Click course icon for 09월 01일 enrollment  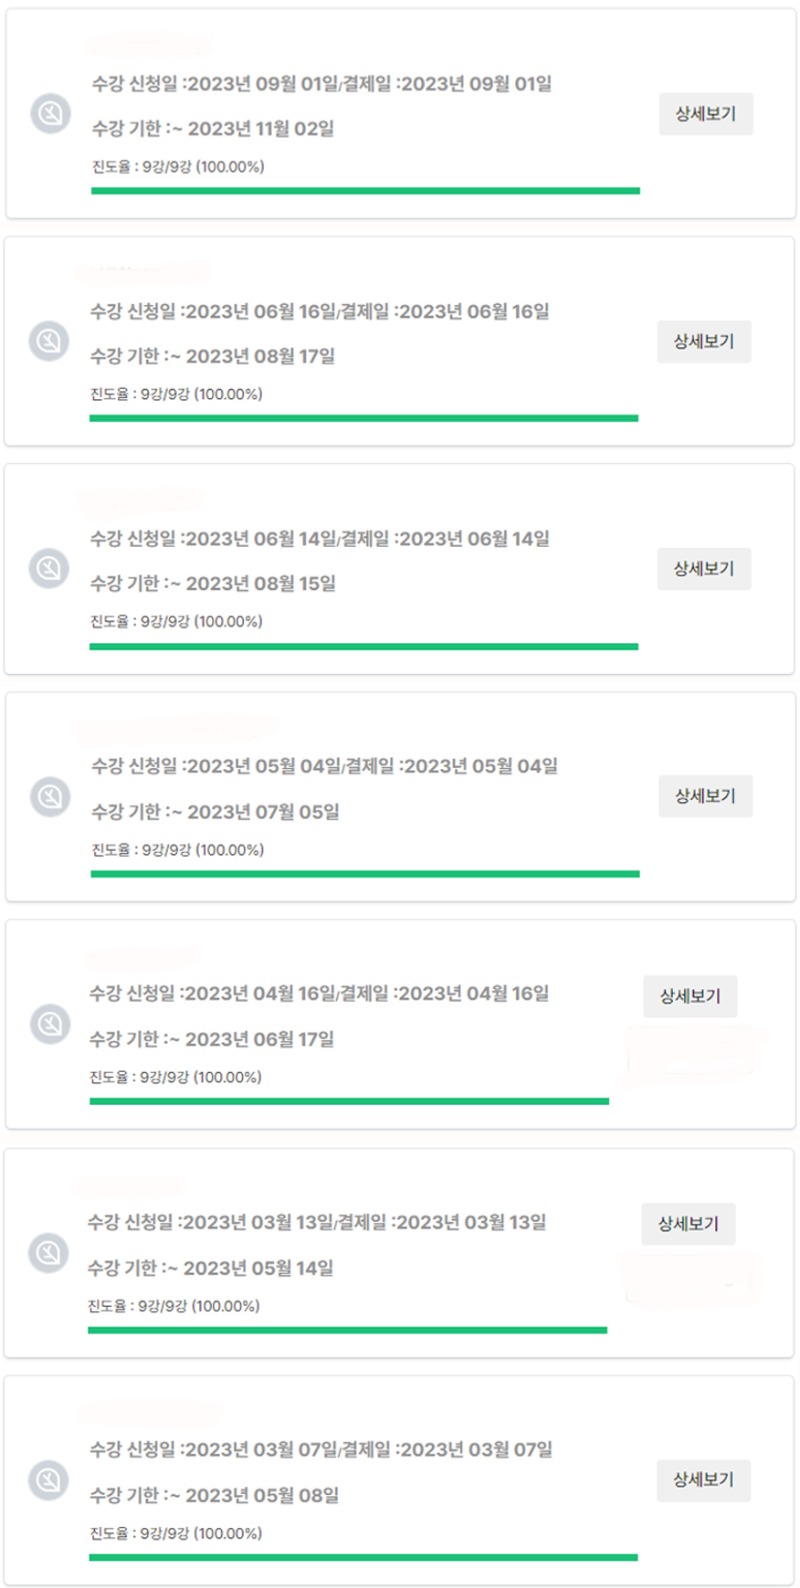coord(50,114)
